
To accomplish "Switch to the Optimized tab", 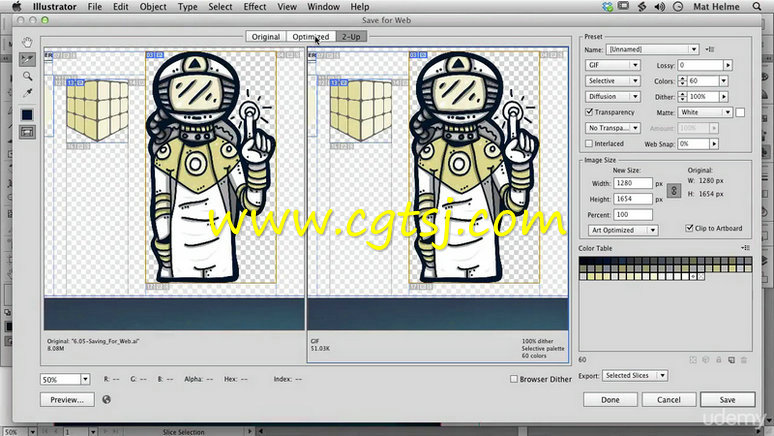I will pos(310,37).
